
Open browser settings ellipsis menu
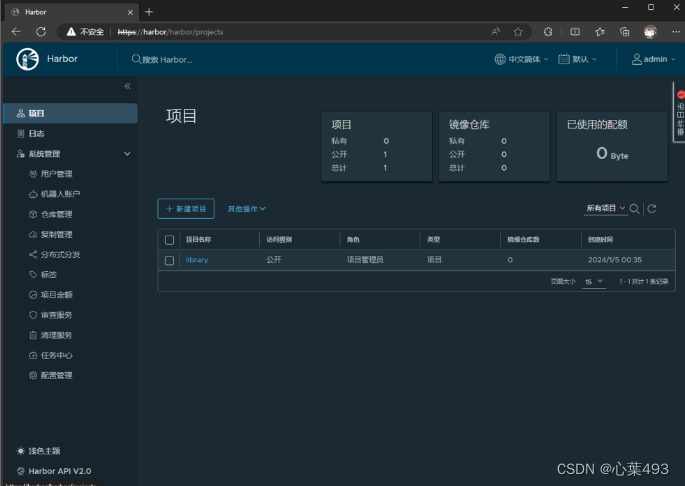[676, 32]
